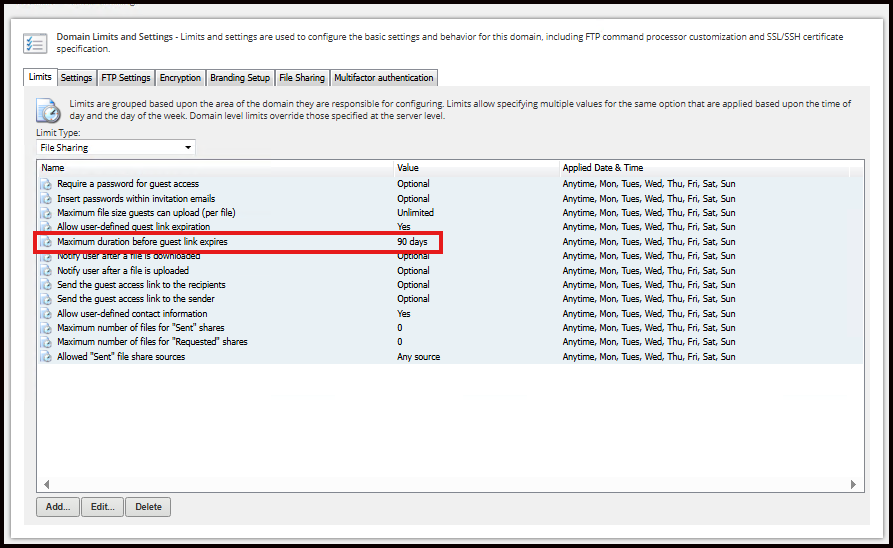
Task: Click icon beside Maximum number of files for "Requested" shares
Action: pos(46,342)
